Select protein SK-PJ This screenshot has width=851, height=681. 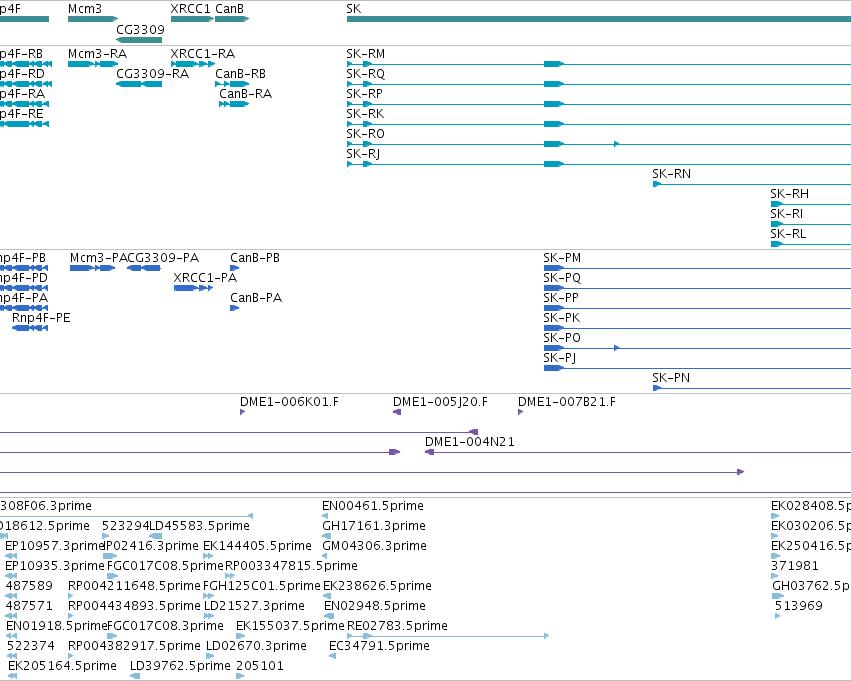point(560,358)
